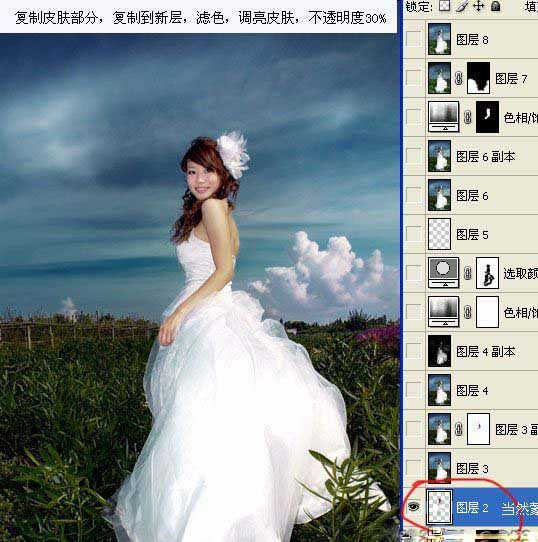The height and width of the screenshot is (542, 538).
Task: Select layer named 图层 5
Action: pos(472,235)
